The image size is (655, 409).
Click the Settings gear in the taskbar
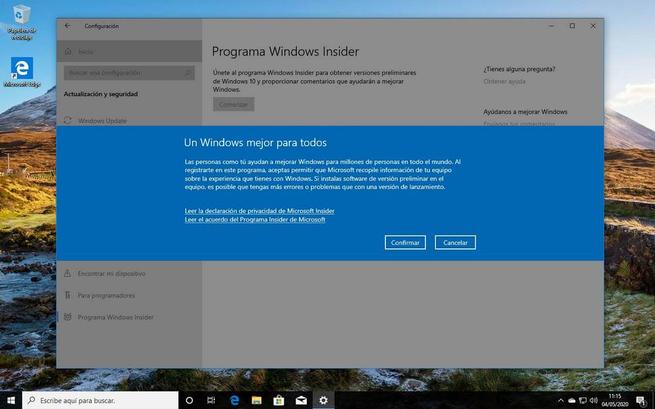coord(323,400)
